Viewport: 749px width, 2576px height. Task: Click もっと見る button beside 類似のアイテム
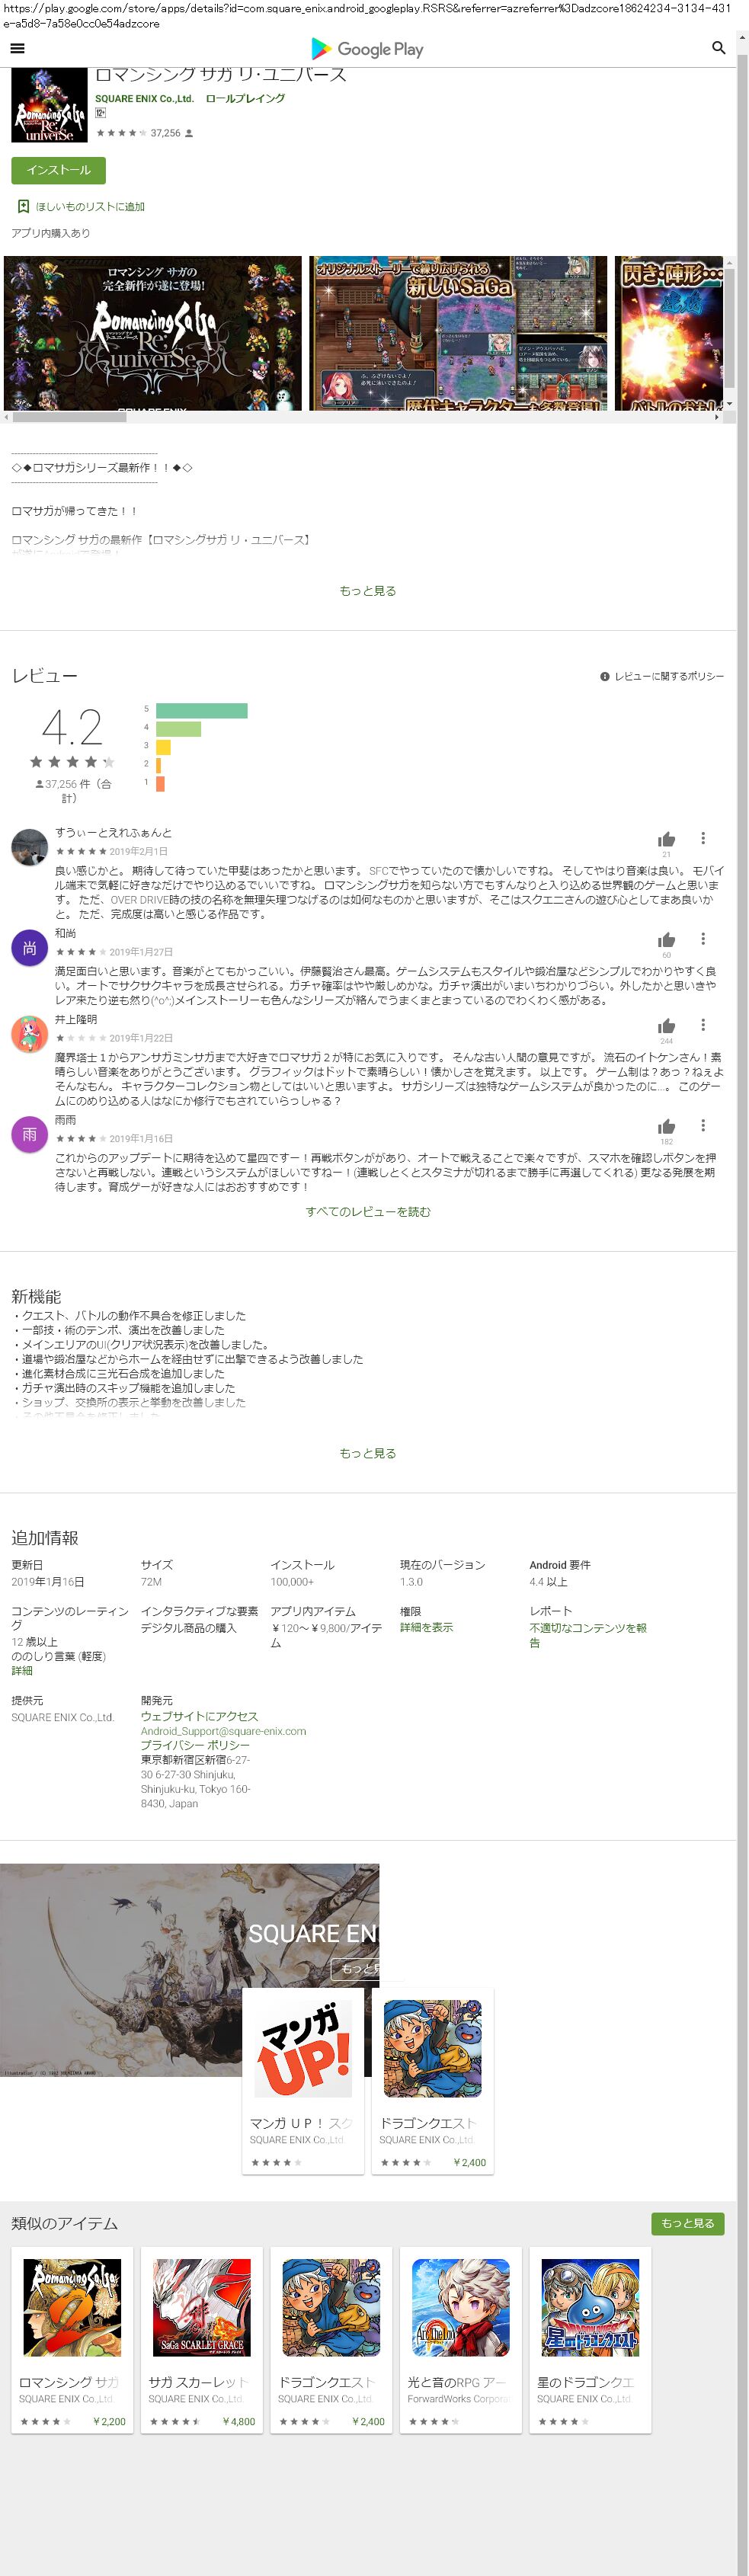coord(687,2223)
